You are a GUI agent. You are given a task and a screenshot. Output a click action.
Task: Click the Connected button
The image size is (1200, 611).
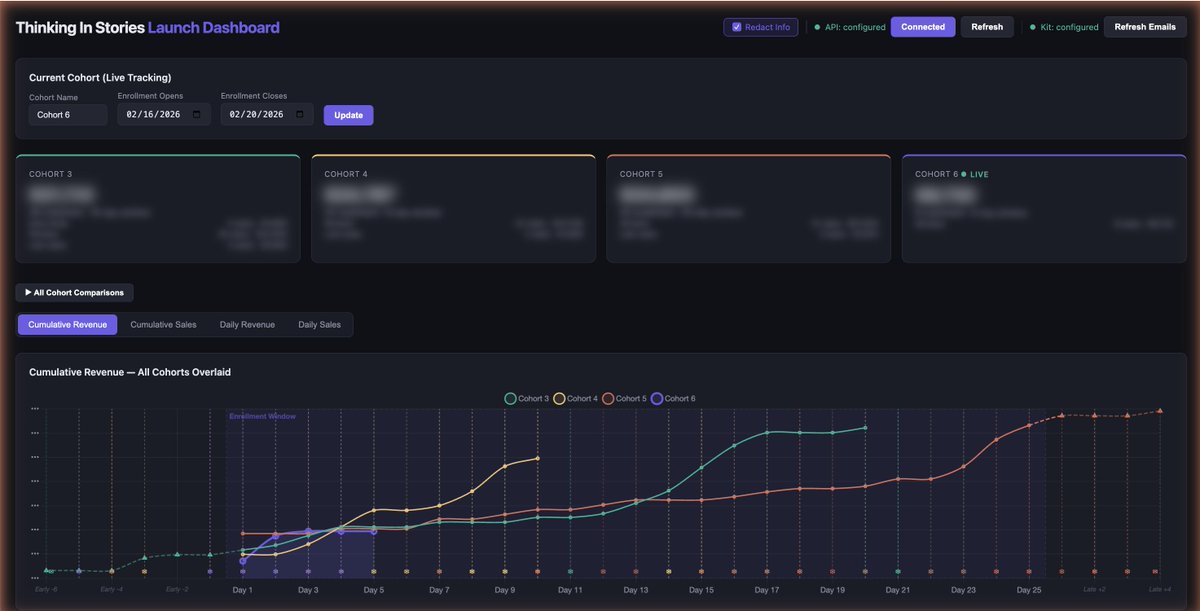(923, 27)
